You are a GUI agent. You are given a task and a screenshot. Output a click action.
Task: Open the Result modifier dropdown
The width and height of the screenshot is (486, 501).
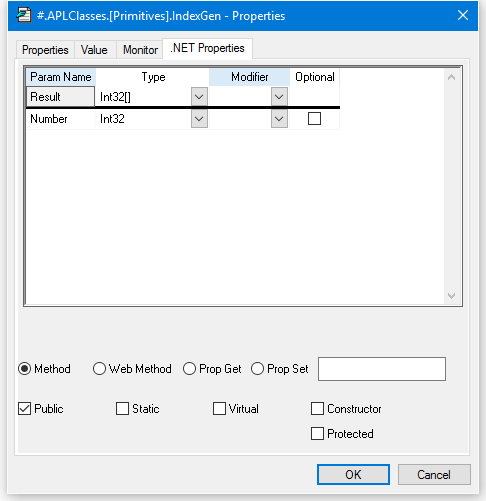pyautogui.click(x=279, y=97)
